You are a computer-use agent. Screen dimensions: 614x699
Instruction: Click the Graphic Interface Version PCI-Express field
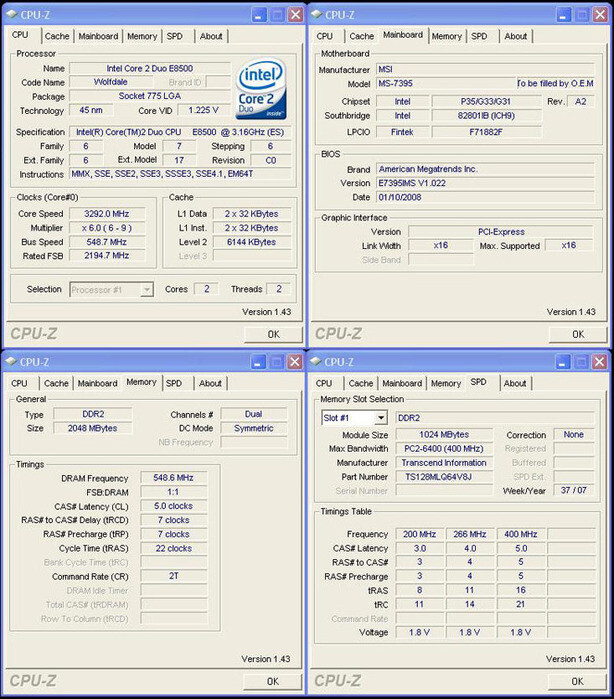coord(501,232)
